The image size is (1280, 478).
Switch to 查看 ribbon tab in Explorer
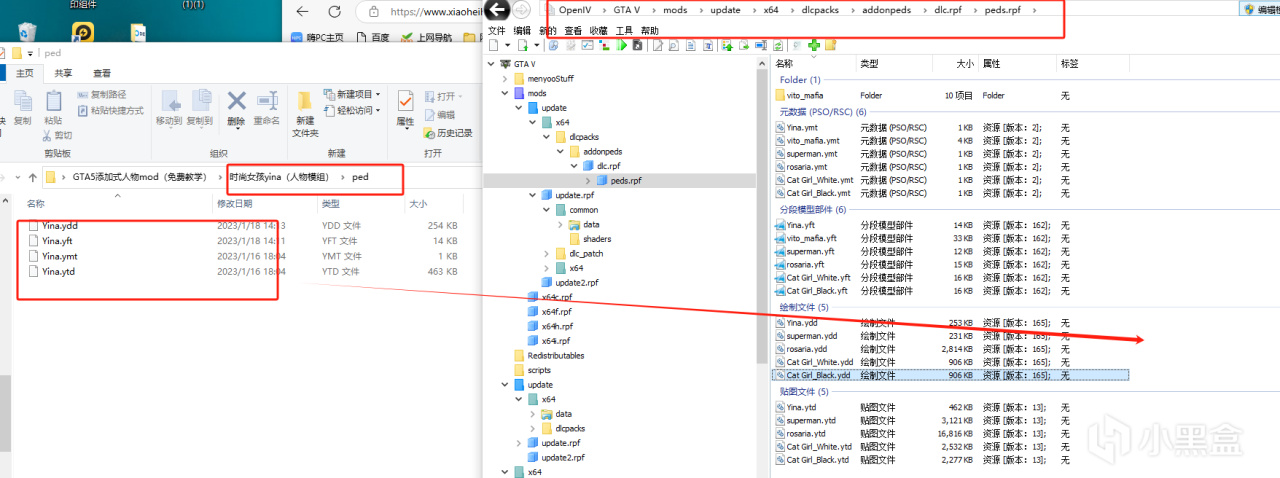click(102, 73)
